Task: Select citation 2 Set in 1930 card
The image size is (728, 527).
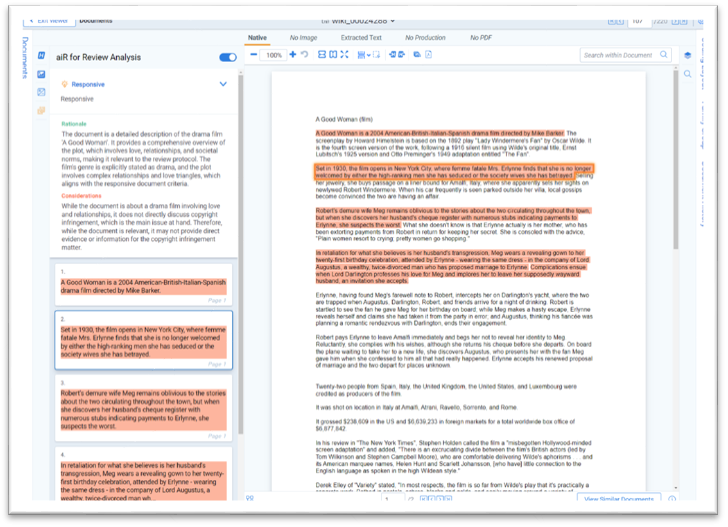Action: tap(143, 340)
